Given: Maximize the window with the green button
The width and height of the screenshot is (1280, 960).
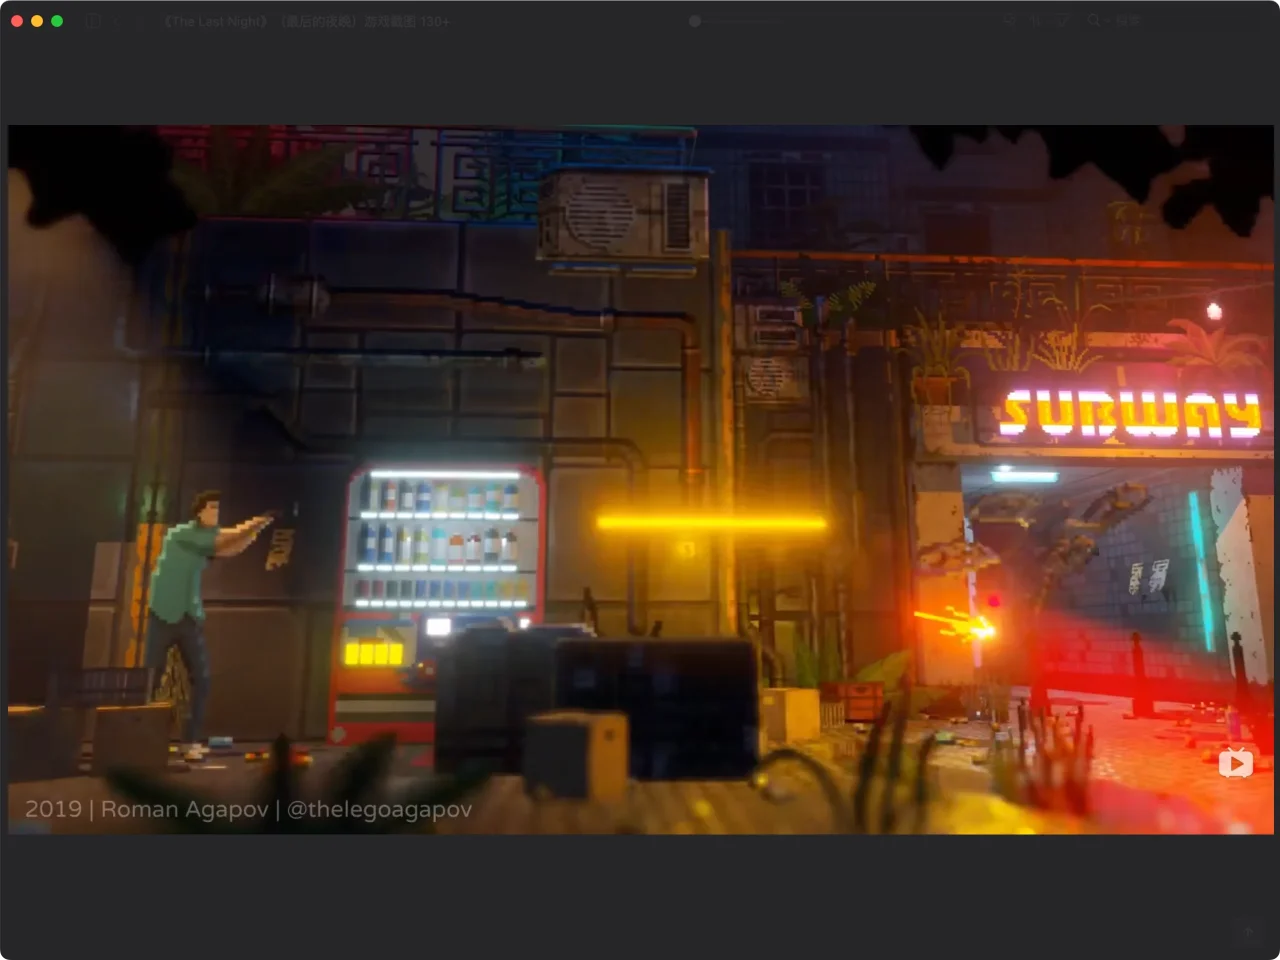Looking at the screenshot, I should (57, 21).
